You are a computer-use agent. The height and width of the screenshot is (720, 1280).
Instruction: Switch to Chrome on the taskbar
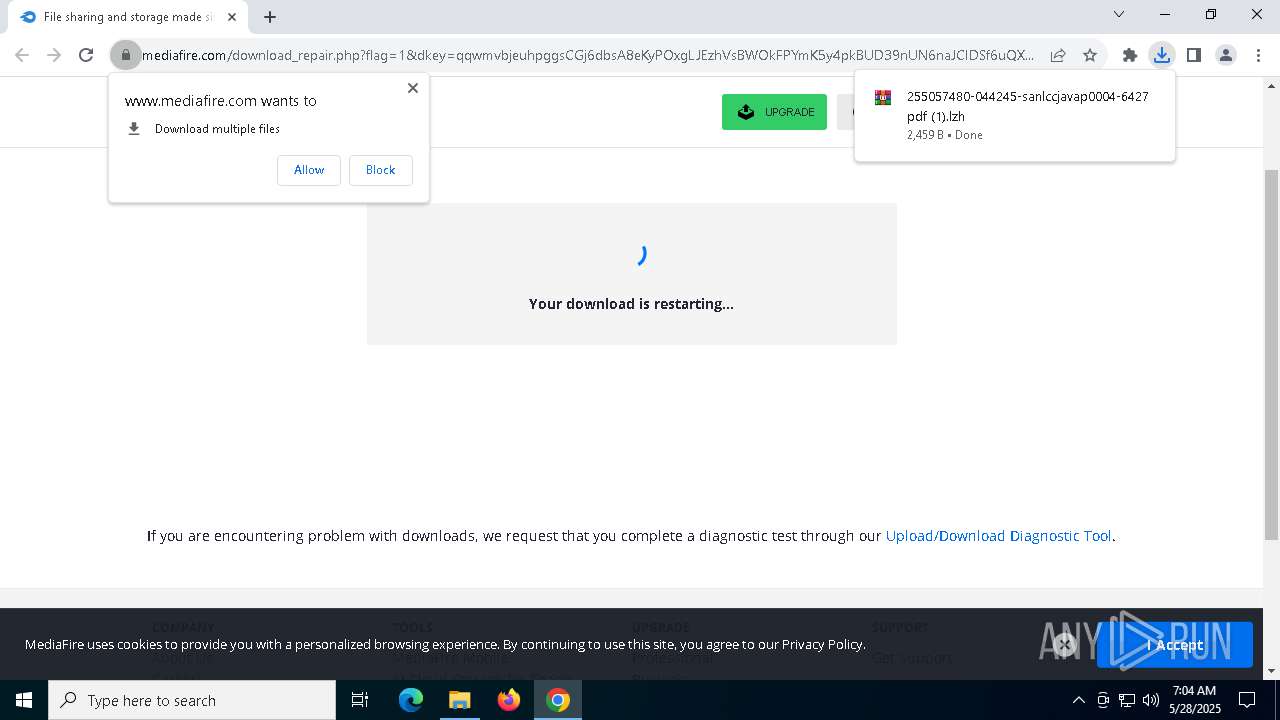[558, 700]
